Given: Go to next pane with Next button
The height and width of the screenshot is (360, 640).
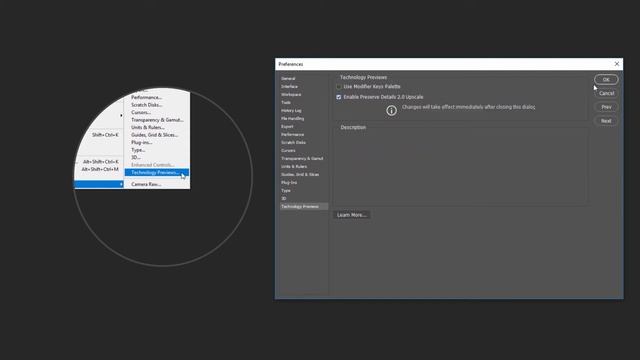Looking at the screenshot, I should tap(606, 121).
